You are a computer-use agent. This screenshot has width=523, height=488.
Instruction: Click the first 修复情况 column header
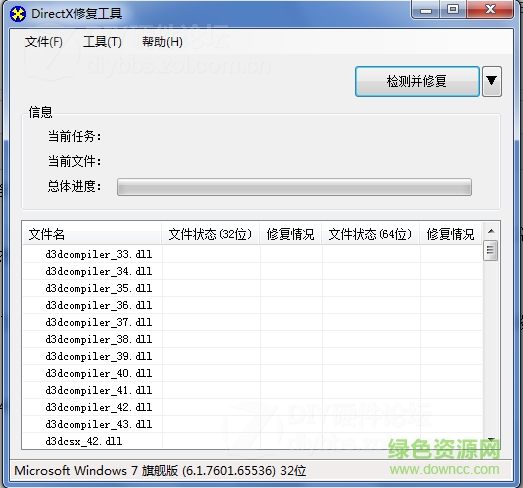(291, 234)
